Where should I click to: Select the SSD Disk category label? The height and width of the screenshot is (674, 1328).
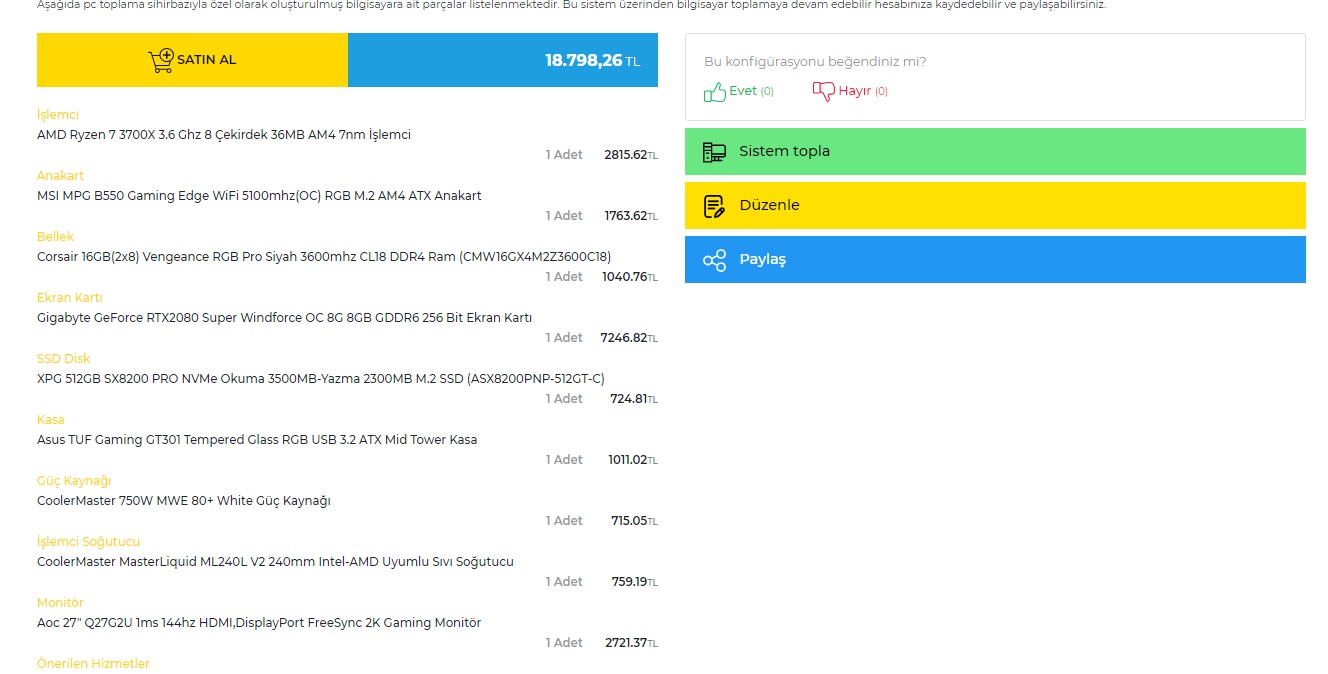[64, 359]
